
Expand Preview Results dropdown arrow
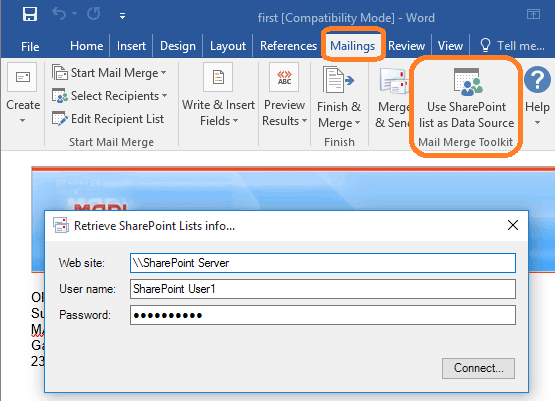click(x=304, y=121)
